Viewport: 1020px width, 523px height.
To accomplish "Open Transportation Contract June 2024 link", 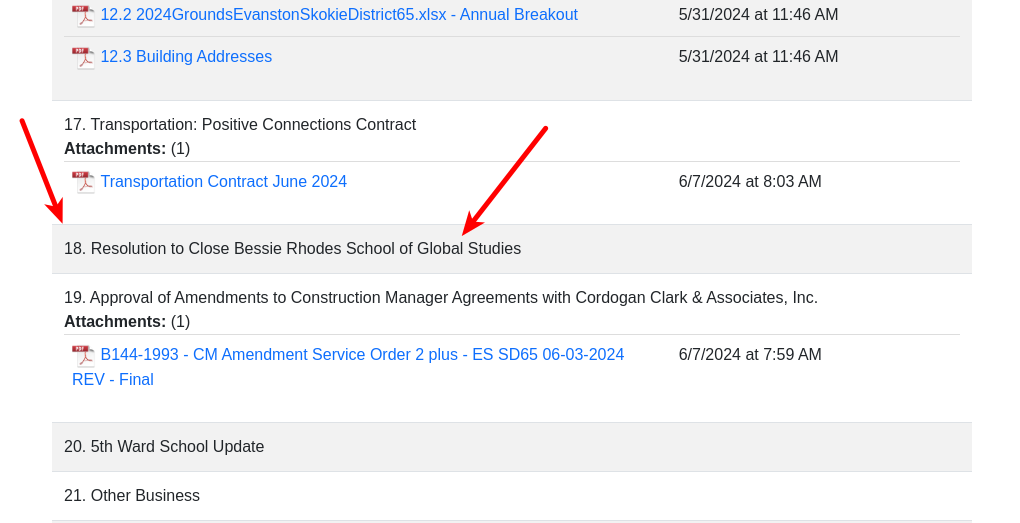I will [x=224, y=181].
